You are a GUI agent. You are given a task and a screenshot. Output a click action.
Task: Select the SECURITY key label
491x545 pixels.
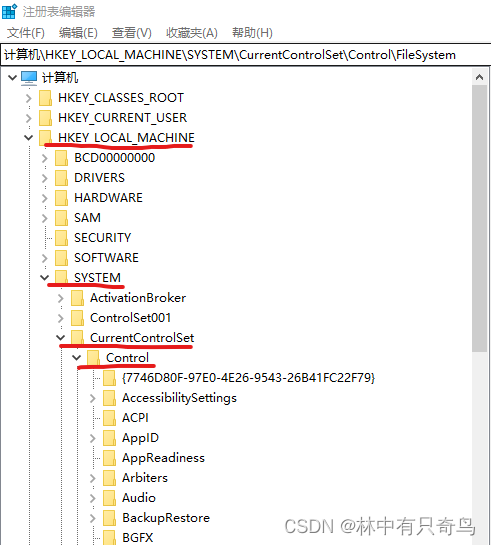(103, 238)
